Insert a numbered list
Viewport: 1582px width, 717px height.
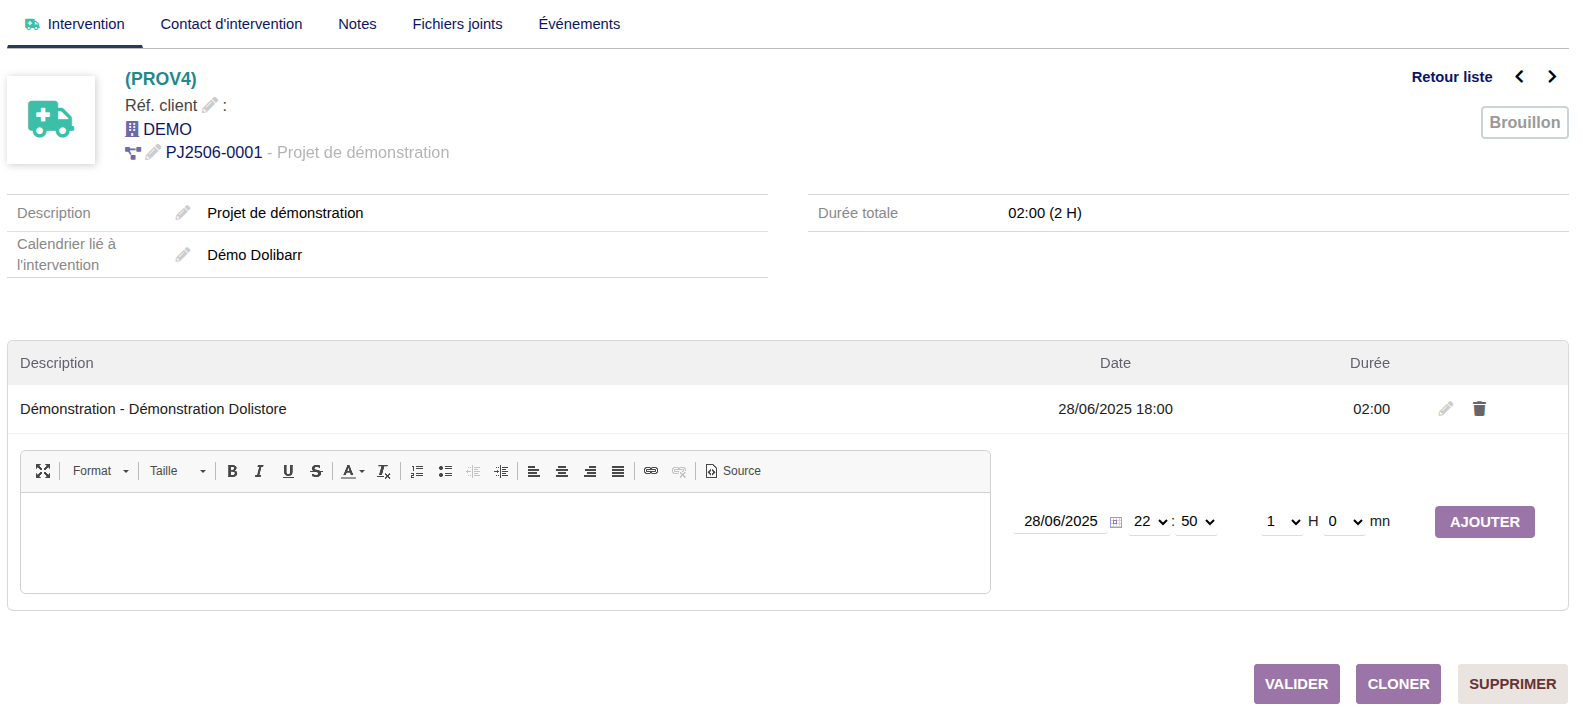tap(417, 471)
